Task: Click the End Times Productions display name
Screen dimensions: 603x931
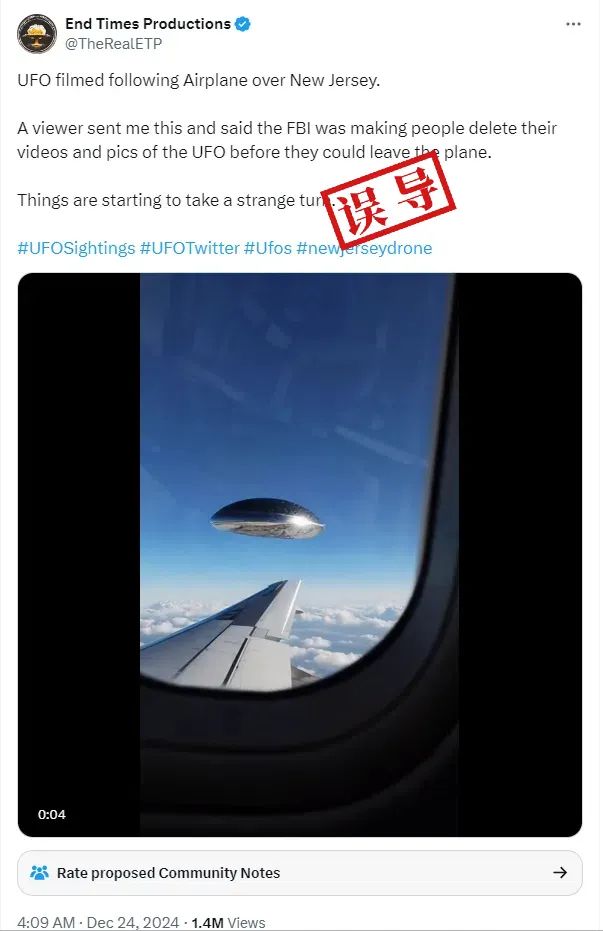Action: pyautogui.click(x=148, y=24)
